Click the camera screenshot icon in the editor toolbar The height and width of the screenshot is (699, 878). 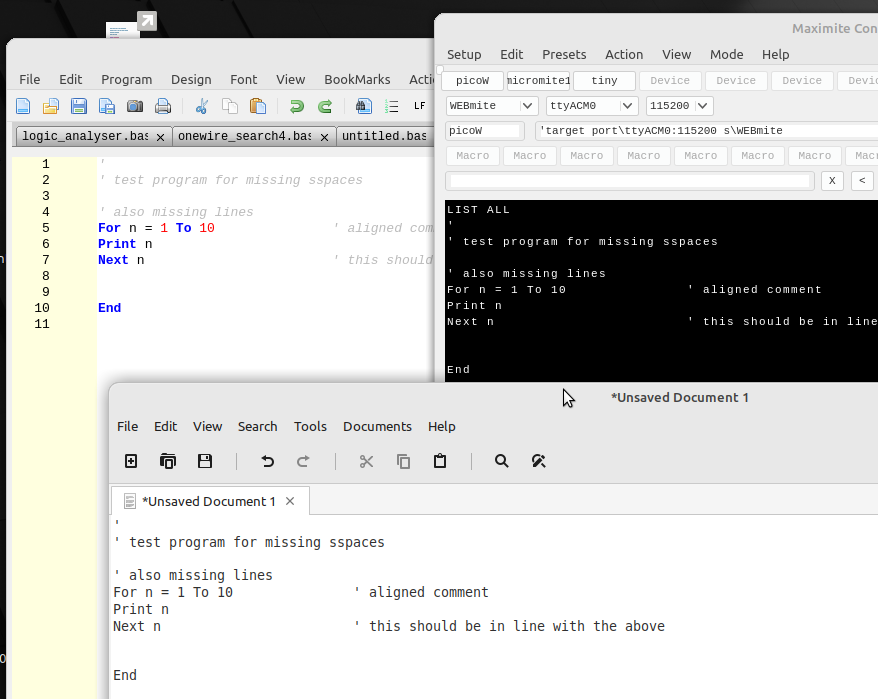tap(134, 106)
